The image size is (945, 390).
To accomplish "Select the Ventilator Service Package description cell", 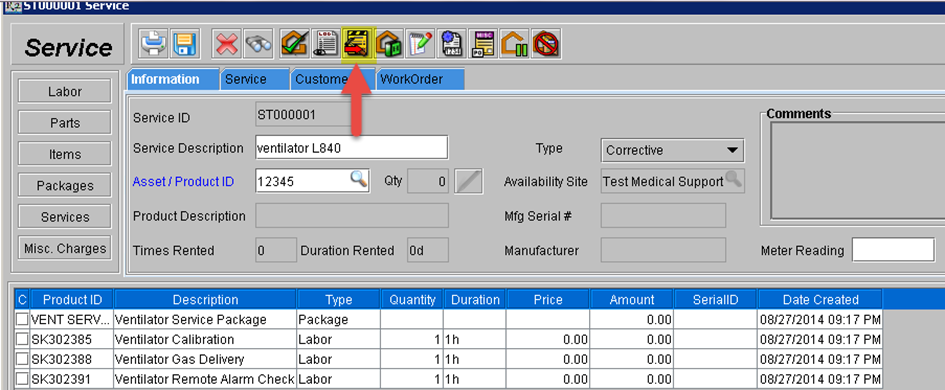I will click(x=205, y=319).
